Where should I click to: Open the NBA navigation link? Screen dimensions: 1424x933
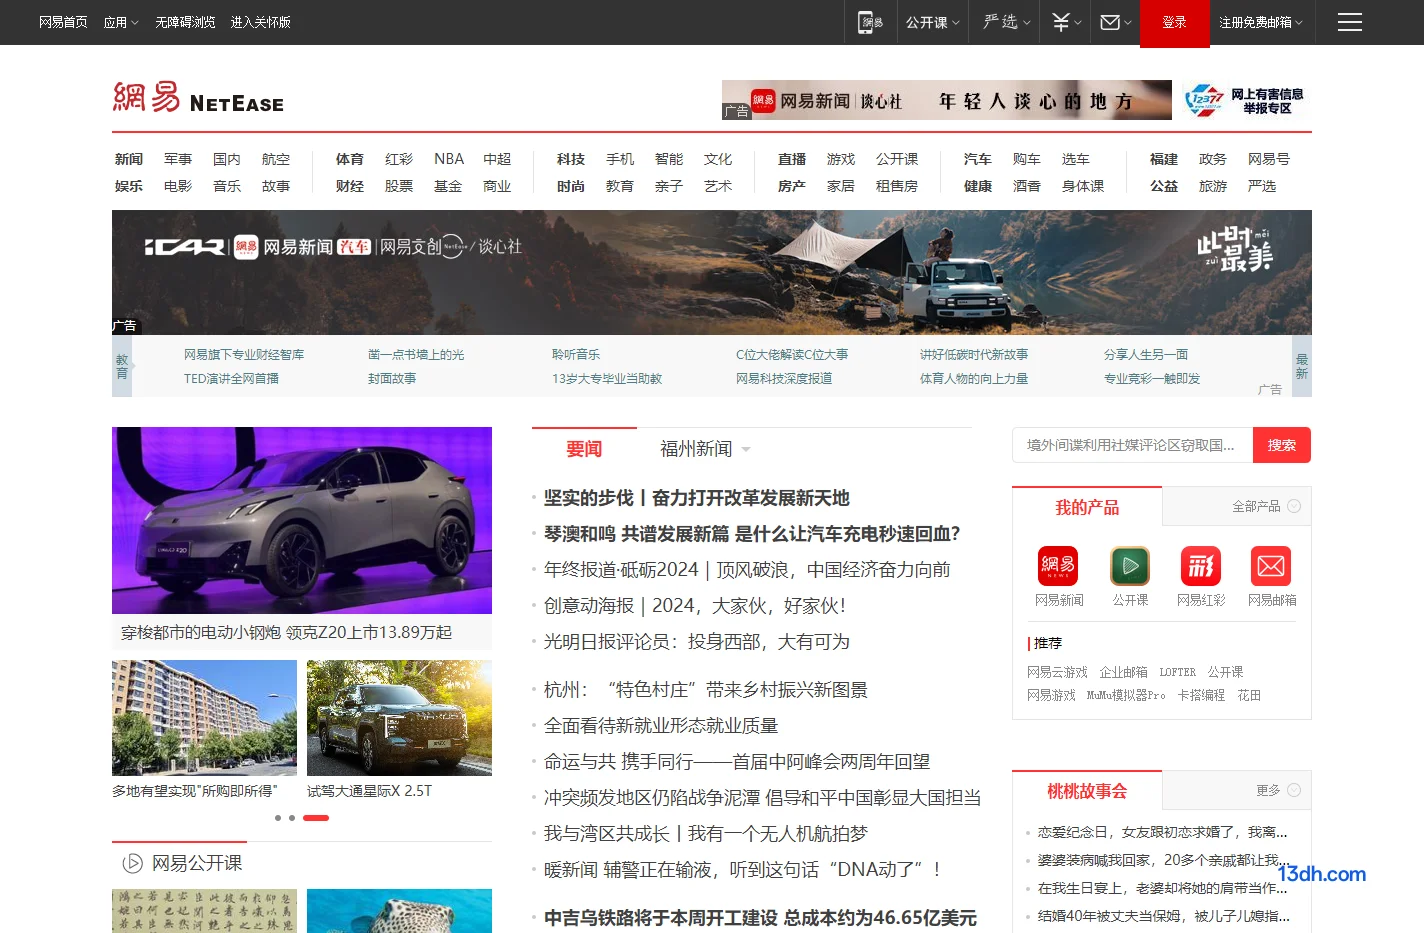449,159
